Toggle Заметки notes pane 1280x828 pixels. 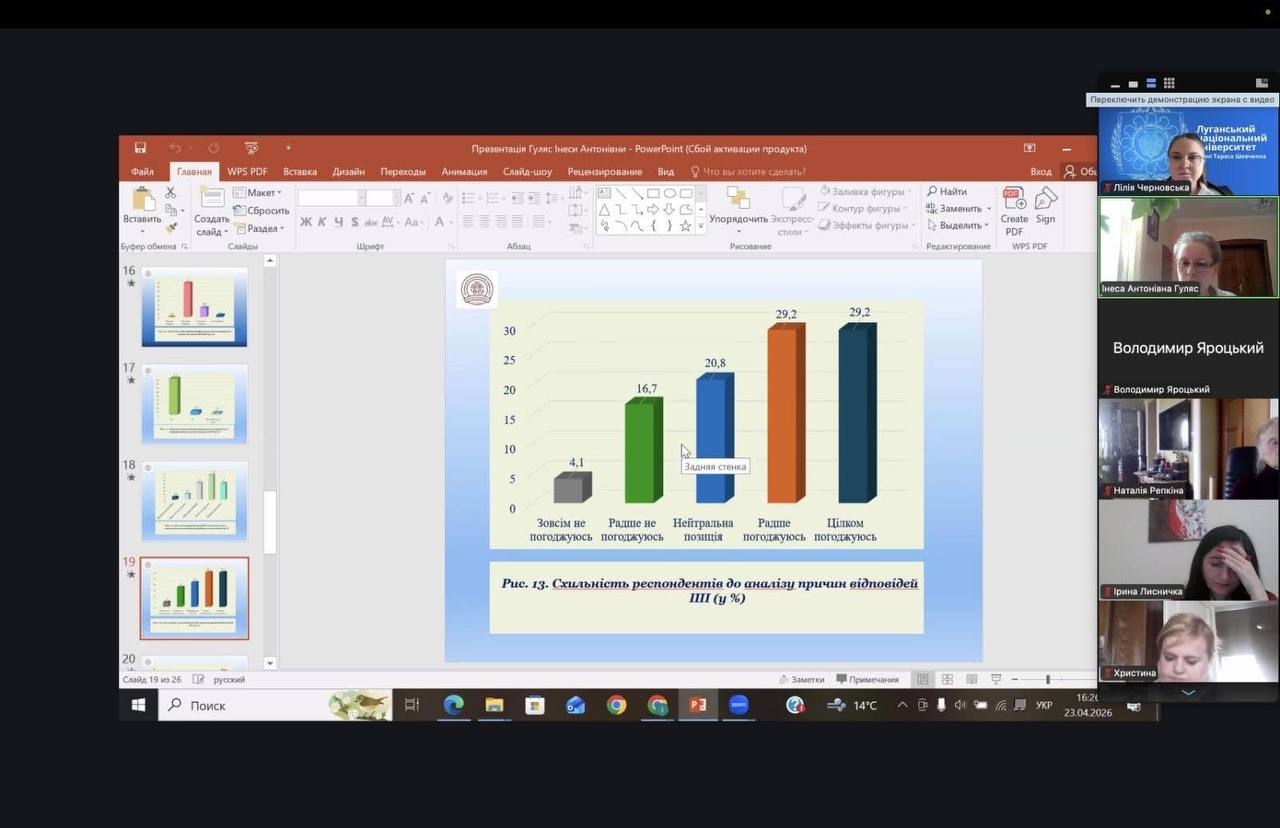801,679
